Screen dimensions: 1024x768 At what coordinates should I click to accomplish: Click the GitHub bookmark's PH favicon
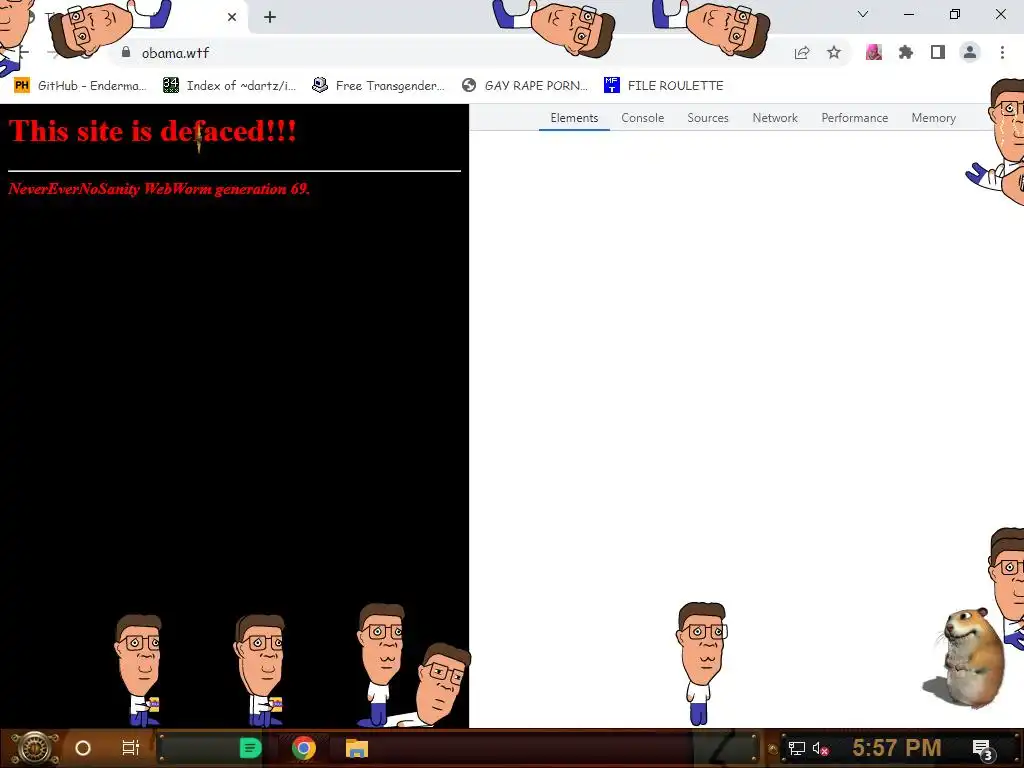pyautogui.click(x=22, y=86)
